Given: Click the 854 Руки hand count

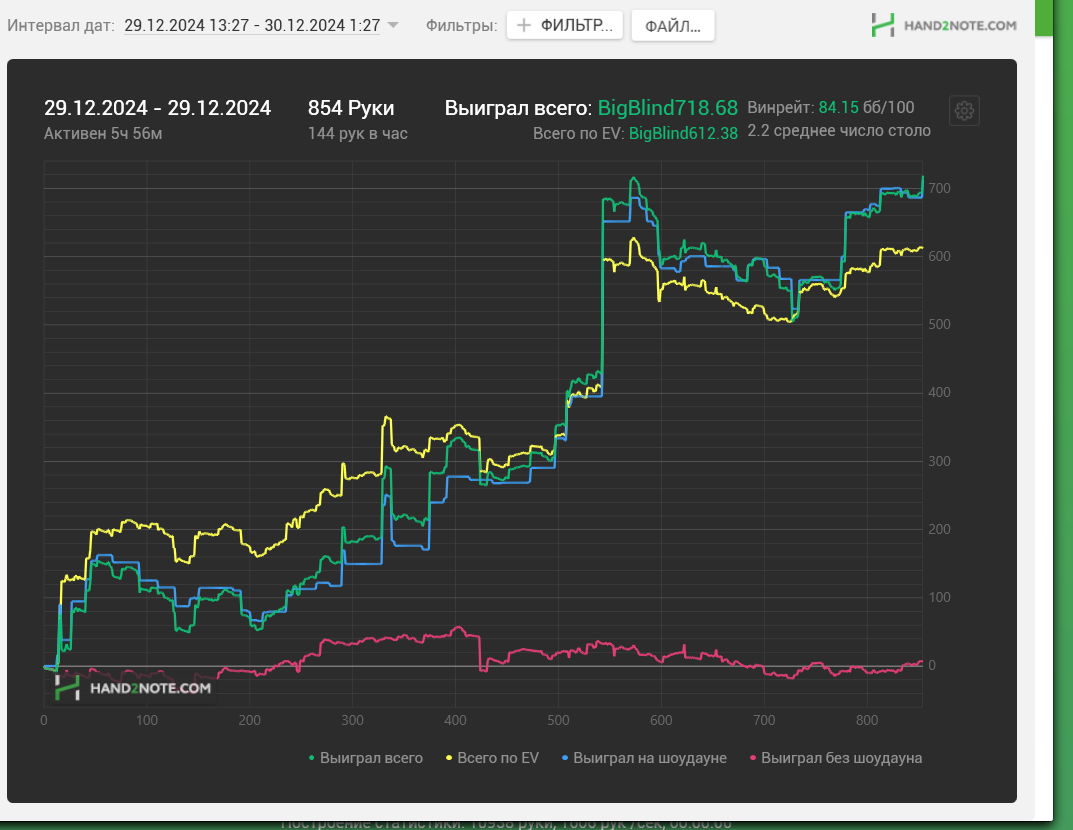Looking at the screenshot, I should coord(351,108).
